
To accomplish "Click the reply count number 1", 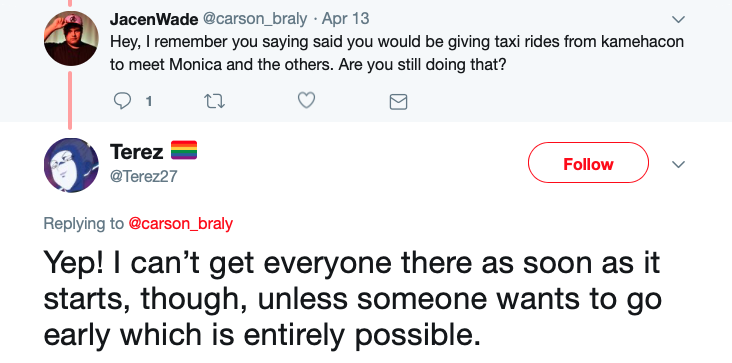I will pyautogui.click(x=148, y=101).
